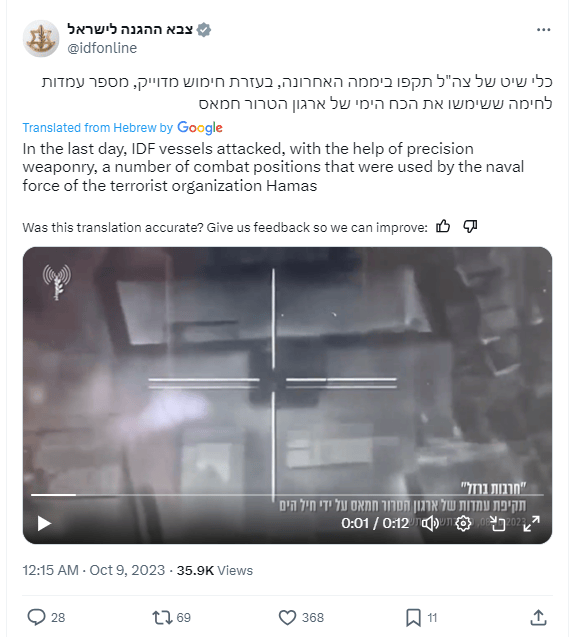Open the three-dot more options menu
This screenshot has height=637, width=570.
click(543, 30)
